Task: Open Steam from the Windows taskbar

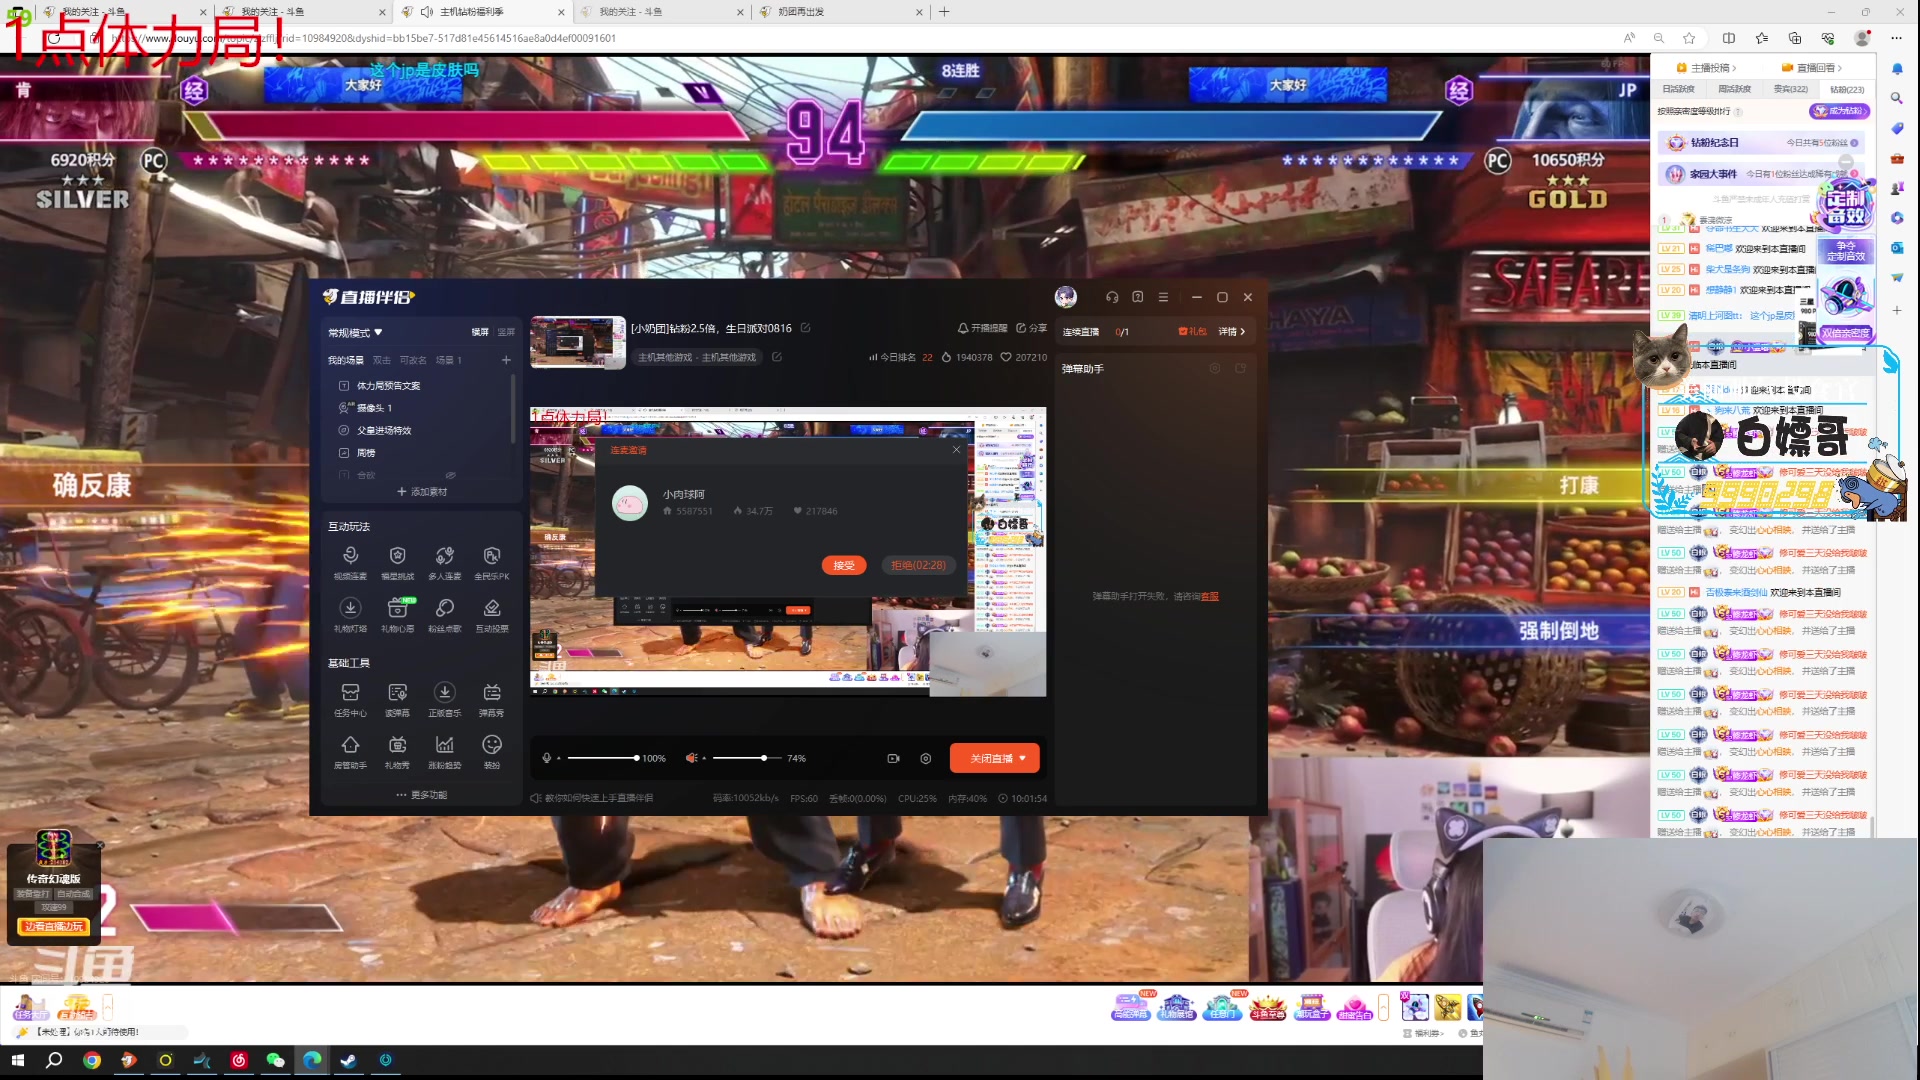Action: coord(348,1060)
